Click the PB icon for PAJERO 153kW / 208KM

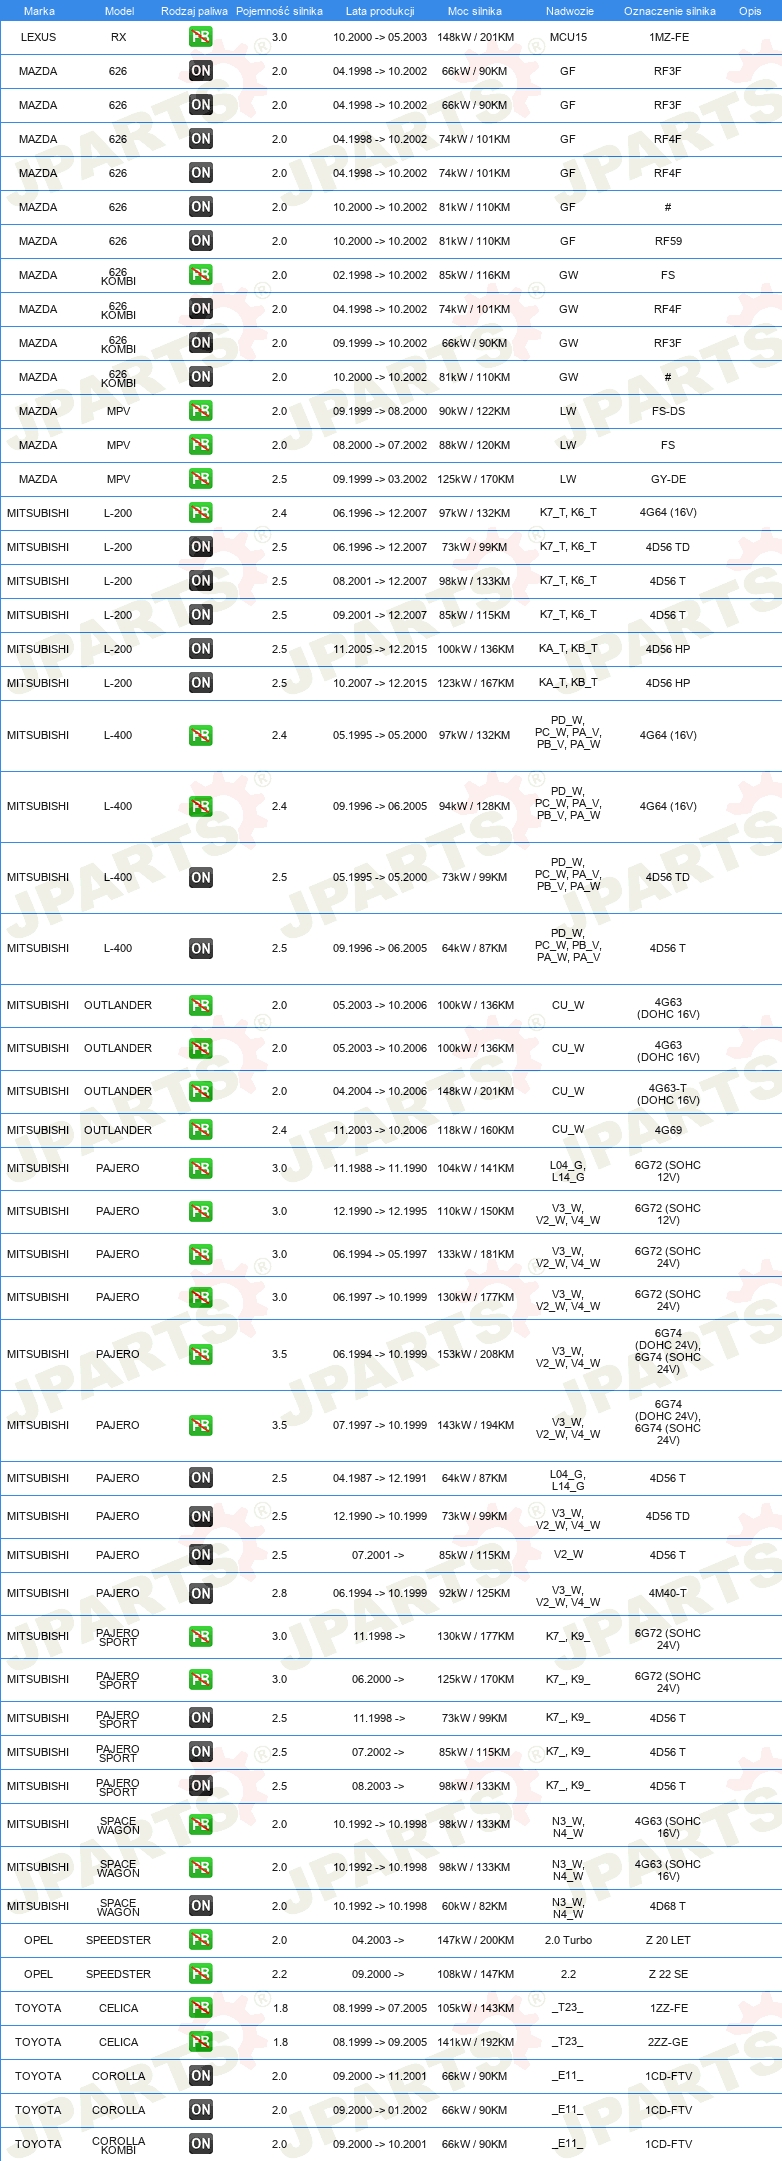(x=201, y=1354)
